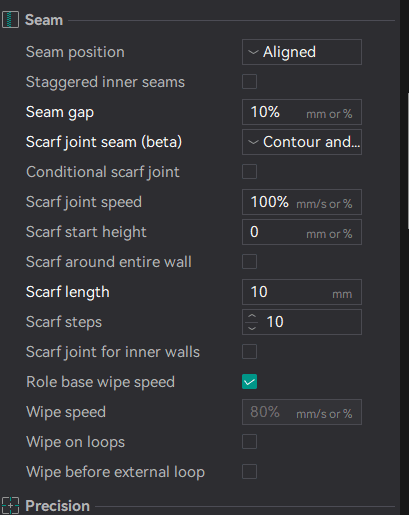Click the vertical scrollbar on right edge
The height and width of the screenshot is (515, 409).
point(408,161)
